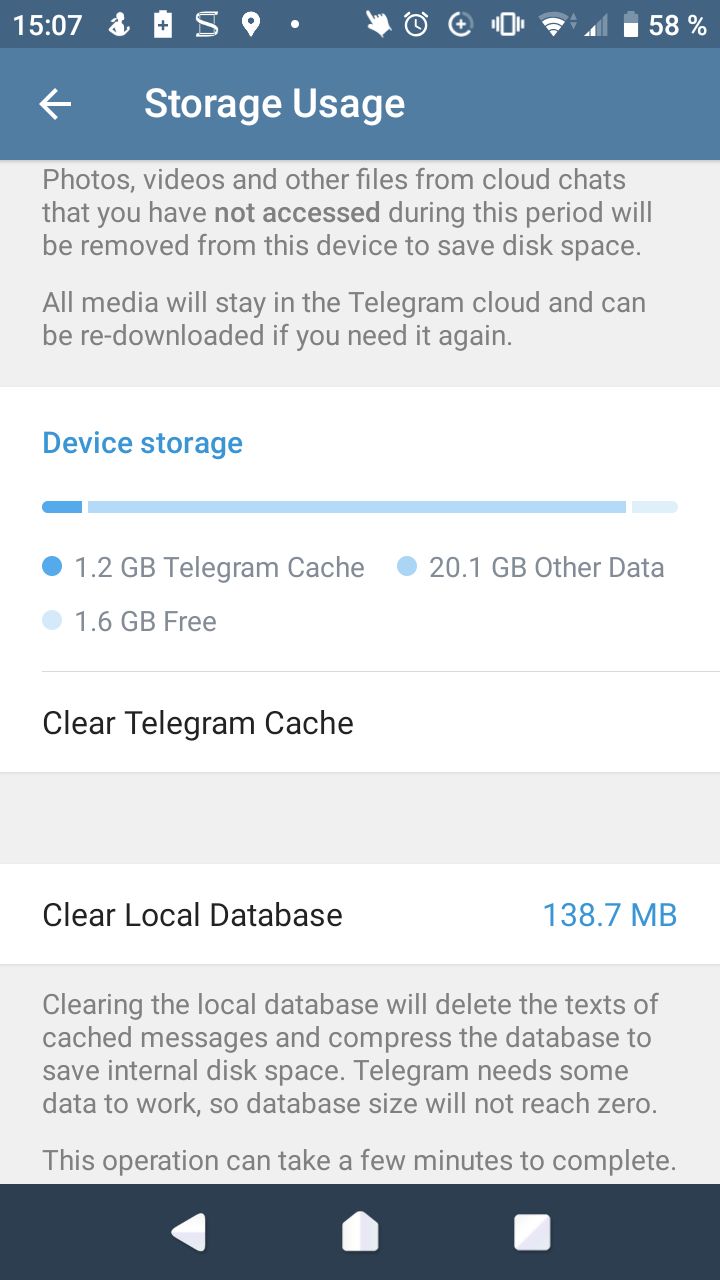Tap the vibrate mode status icon
Screen dimensions: 720x1280
point(507,25)
